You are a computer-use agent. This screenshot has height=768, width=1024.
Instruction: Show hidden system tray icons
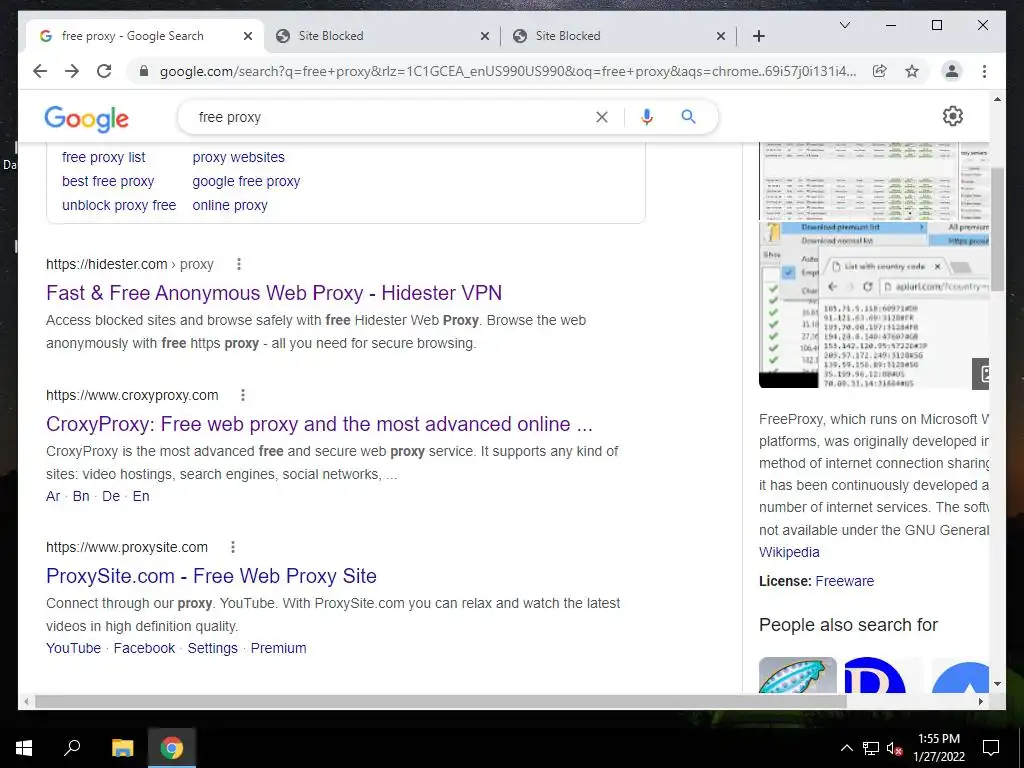click(x=846, y=748)
